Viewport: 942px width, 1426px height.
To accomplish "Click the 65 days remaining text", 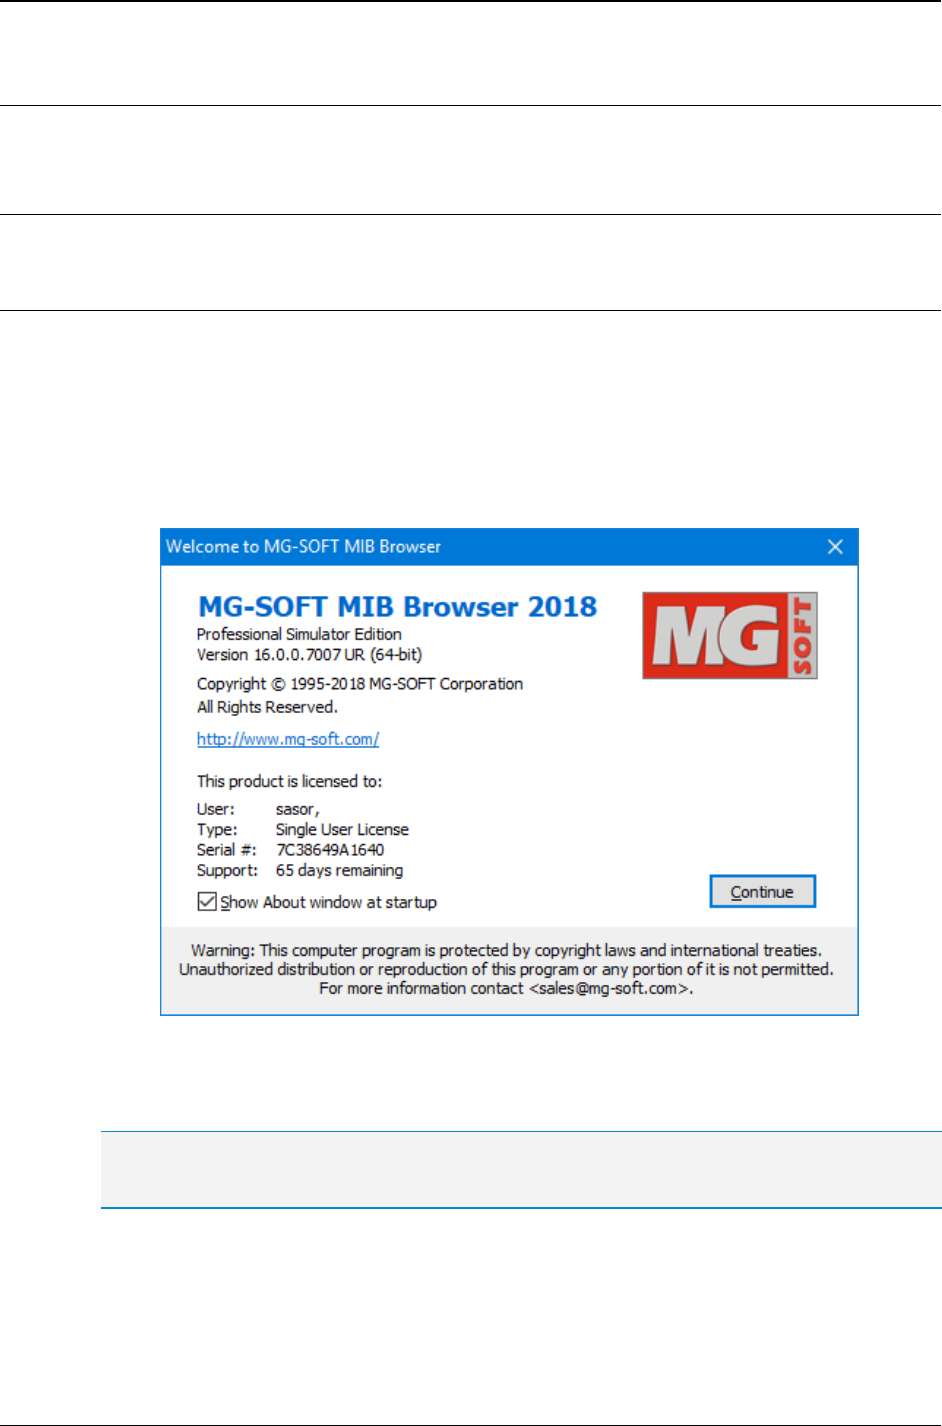I will tap(339, 871).
